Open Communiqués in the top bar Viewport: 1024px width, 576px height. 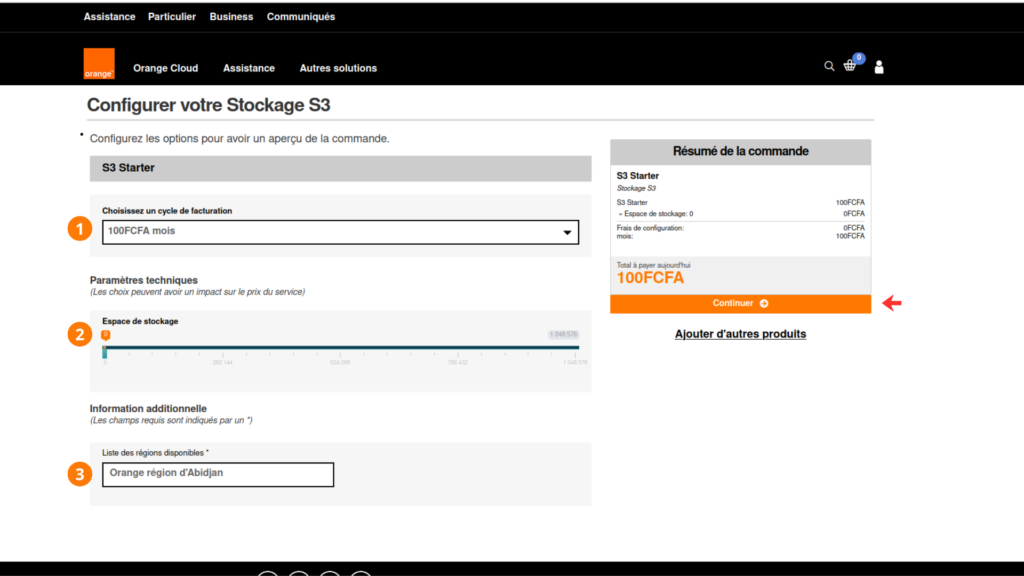pos(301,17)
